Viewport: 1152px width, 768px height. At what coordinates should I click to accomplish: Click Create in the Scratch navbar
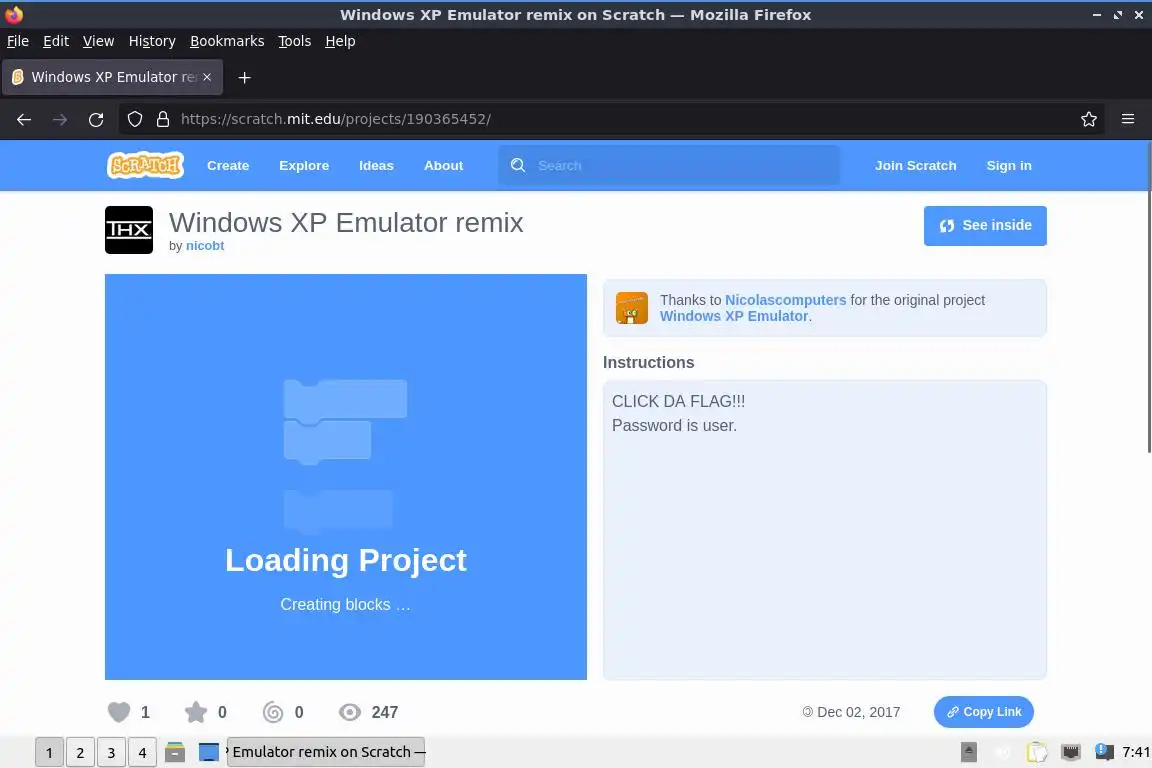pos(228,165)
